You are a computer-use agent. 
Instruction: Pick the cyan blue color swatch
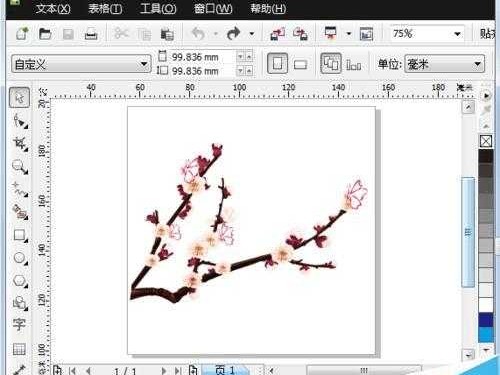tap(486, 335)
